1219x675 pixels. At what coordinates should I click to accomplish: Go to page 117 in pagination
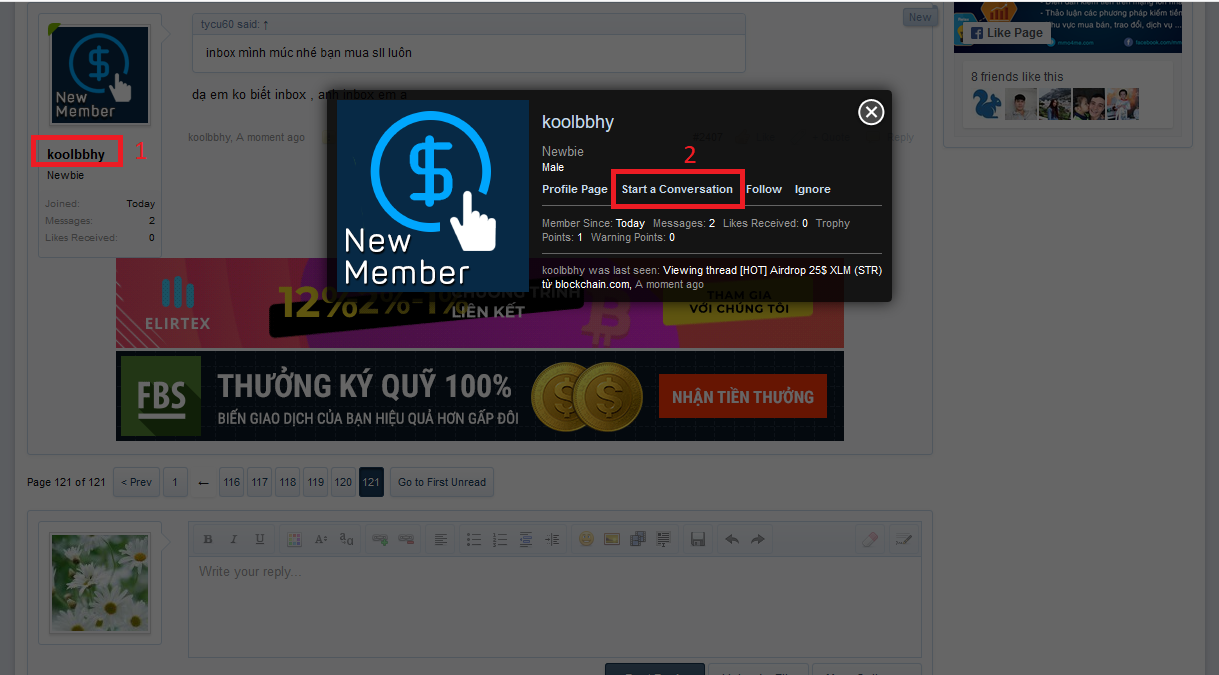click(x=260, y=482)
